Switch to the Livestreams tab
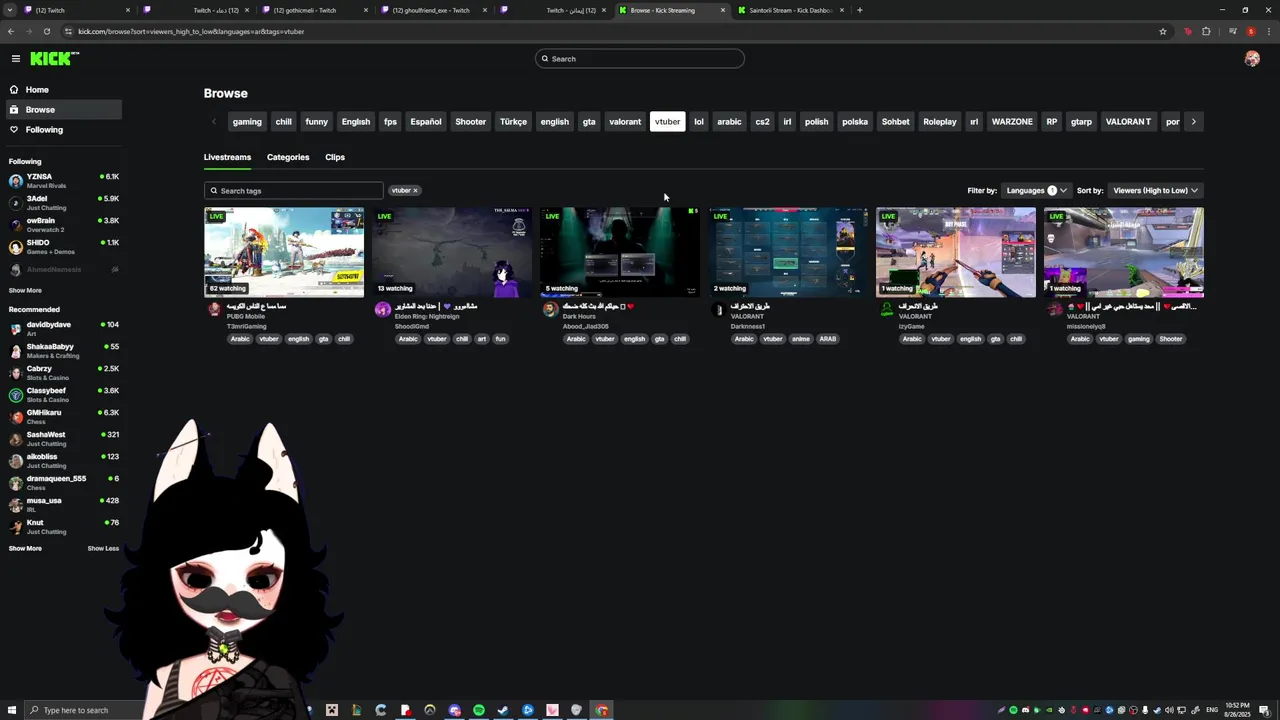 pyautogui.click(x=228, y=157)
